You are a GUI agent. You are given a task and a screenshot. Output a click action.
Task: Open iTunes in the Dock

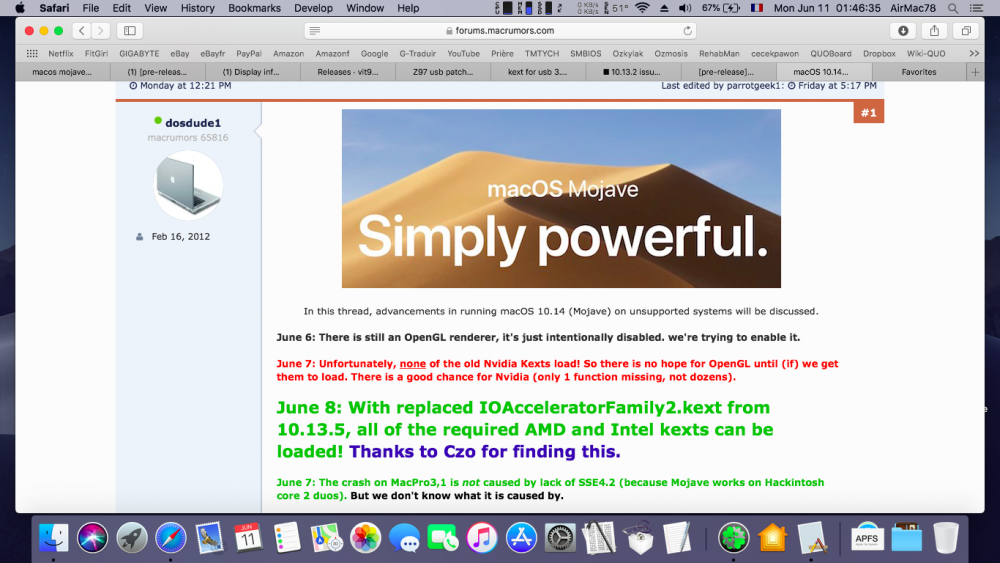point(482,537)
